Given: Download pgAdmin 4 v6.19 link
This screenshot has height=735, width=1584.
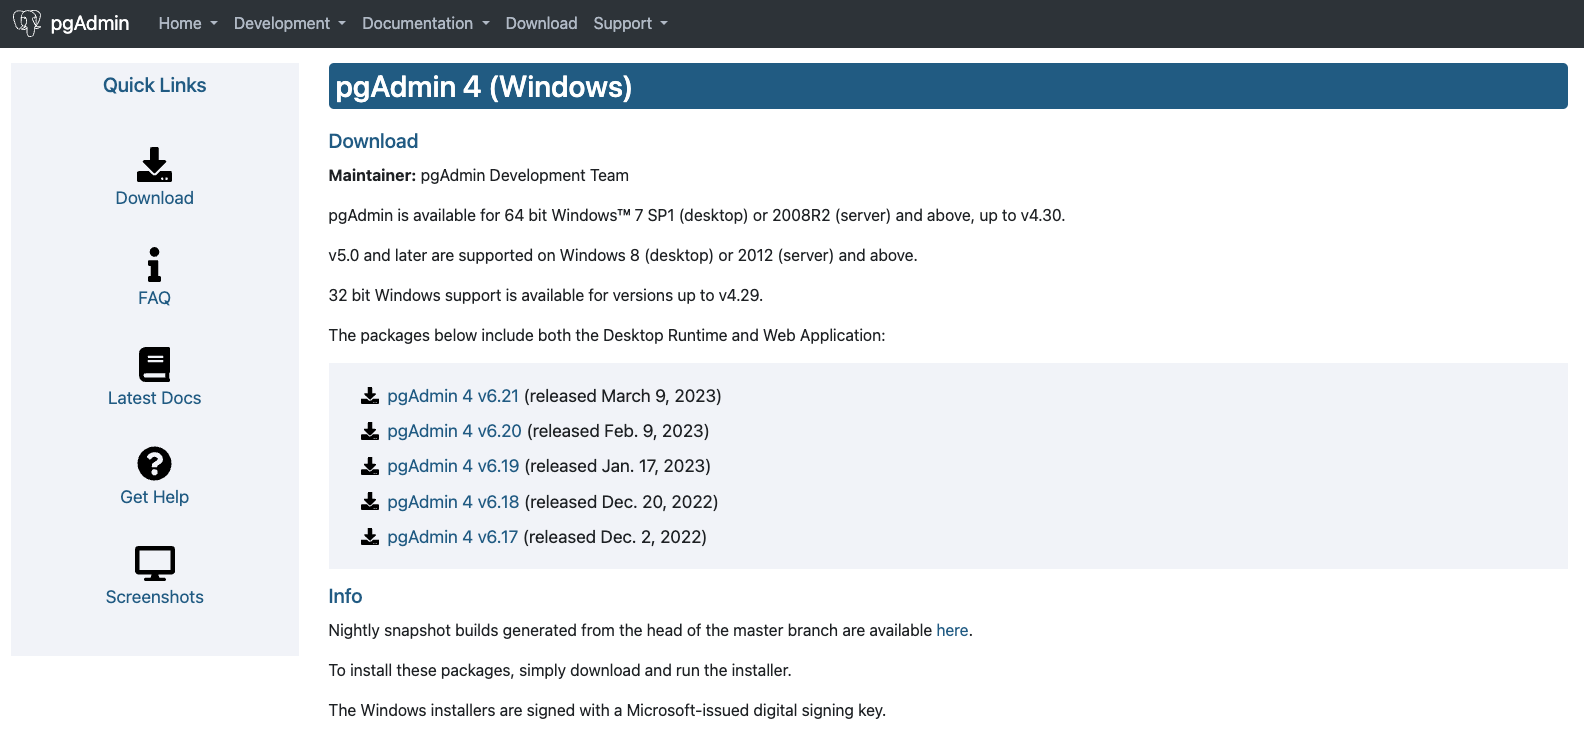Looking at the screenshot, I should [453, 466].
